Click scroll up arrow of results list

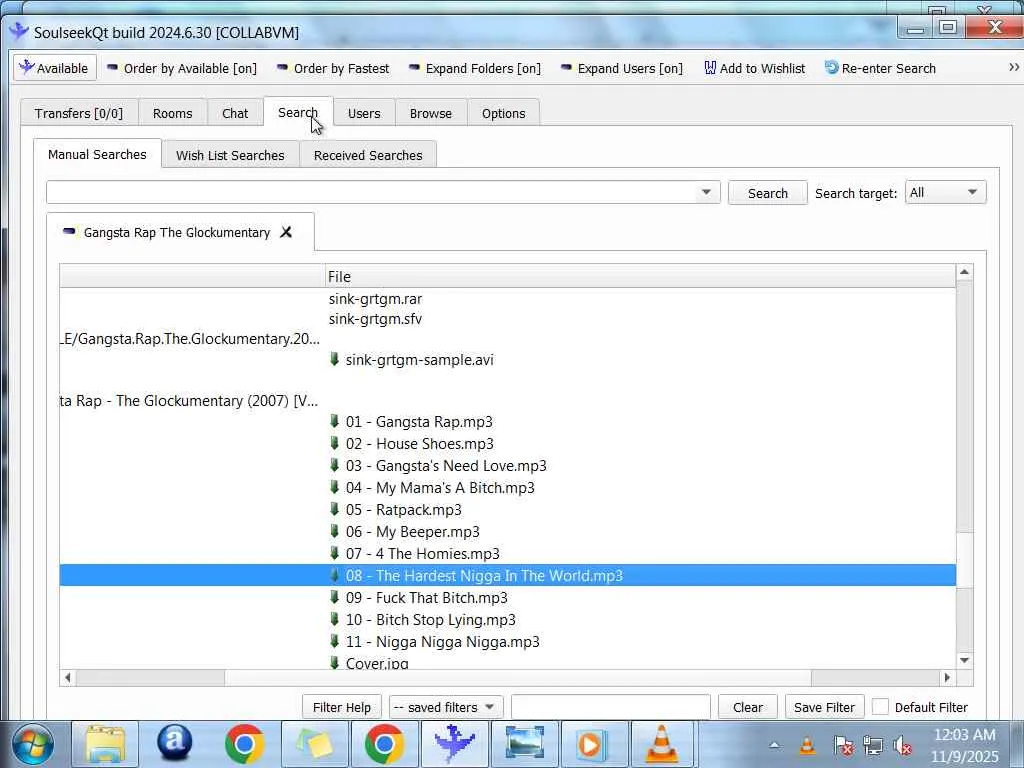click(965, 272)
